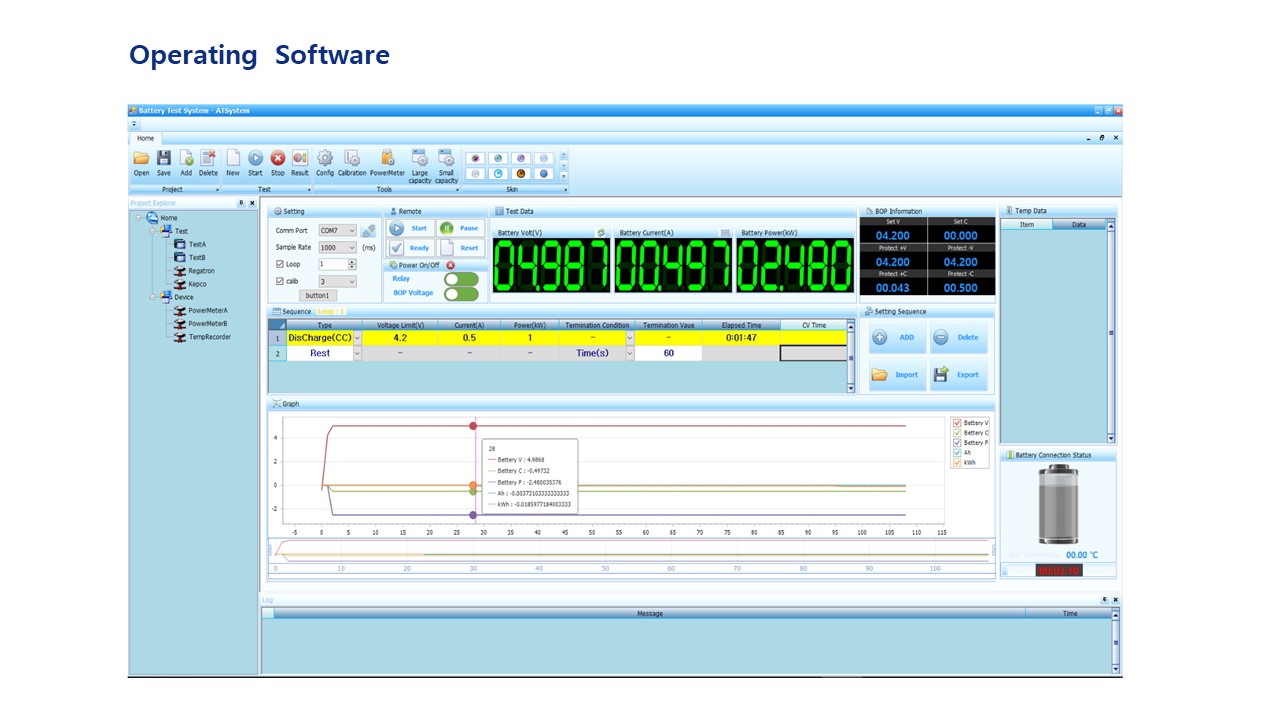Viewport: 1280px width, 720px height.
Task: Select TestA in the Project Explorer
Action: pyautogui.click(x=197, y=244)
